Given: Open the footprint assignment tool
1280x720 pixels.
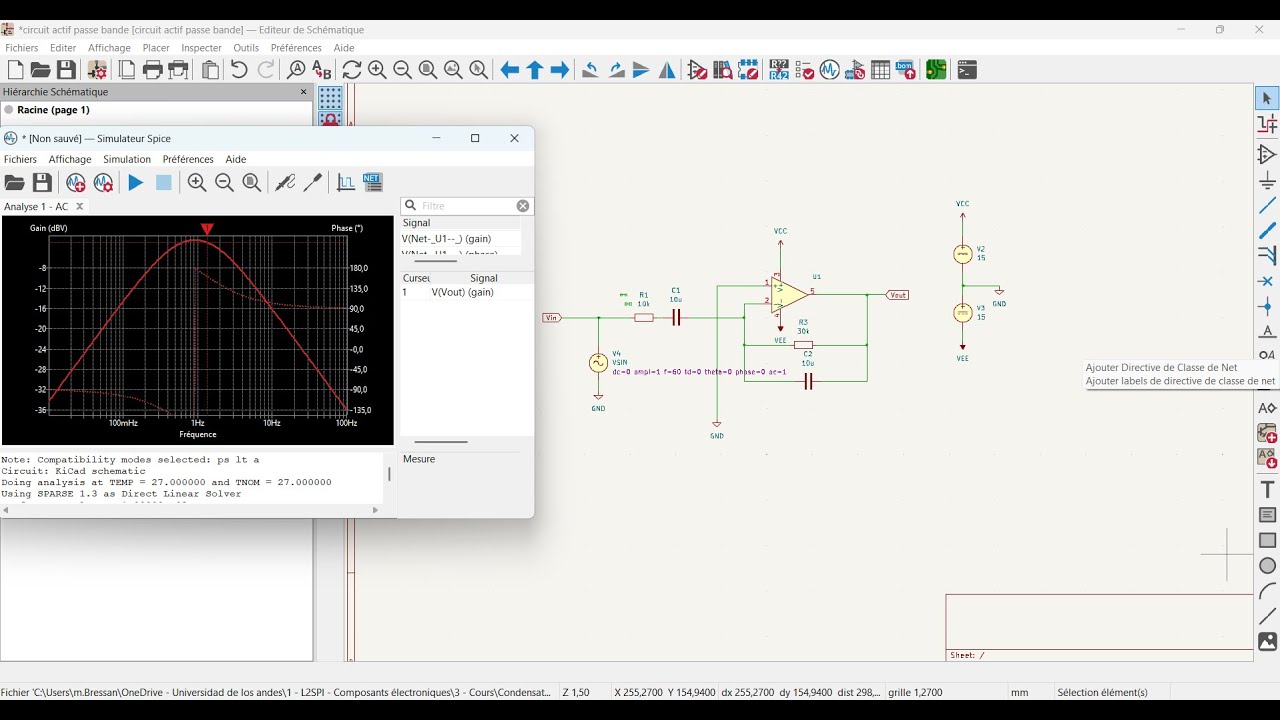Looking at the screenshot, I should point(855,70).
